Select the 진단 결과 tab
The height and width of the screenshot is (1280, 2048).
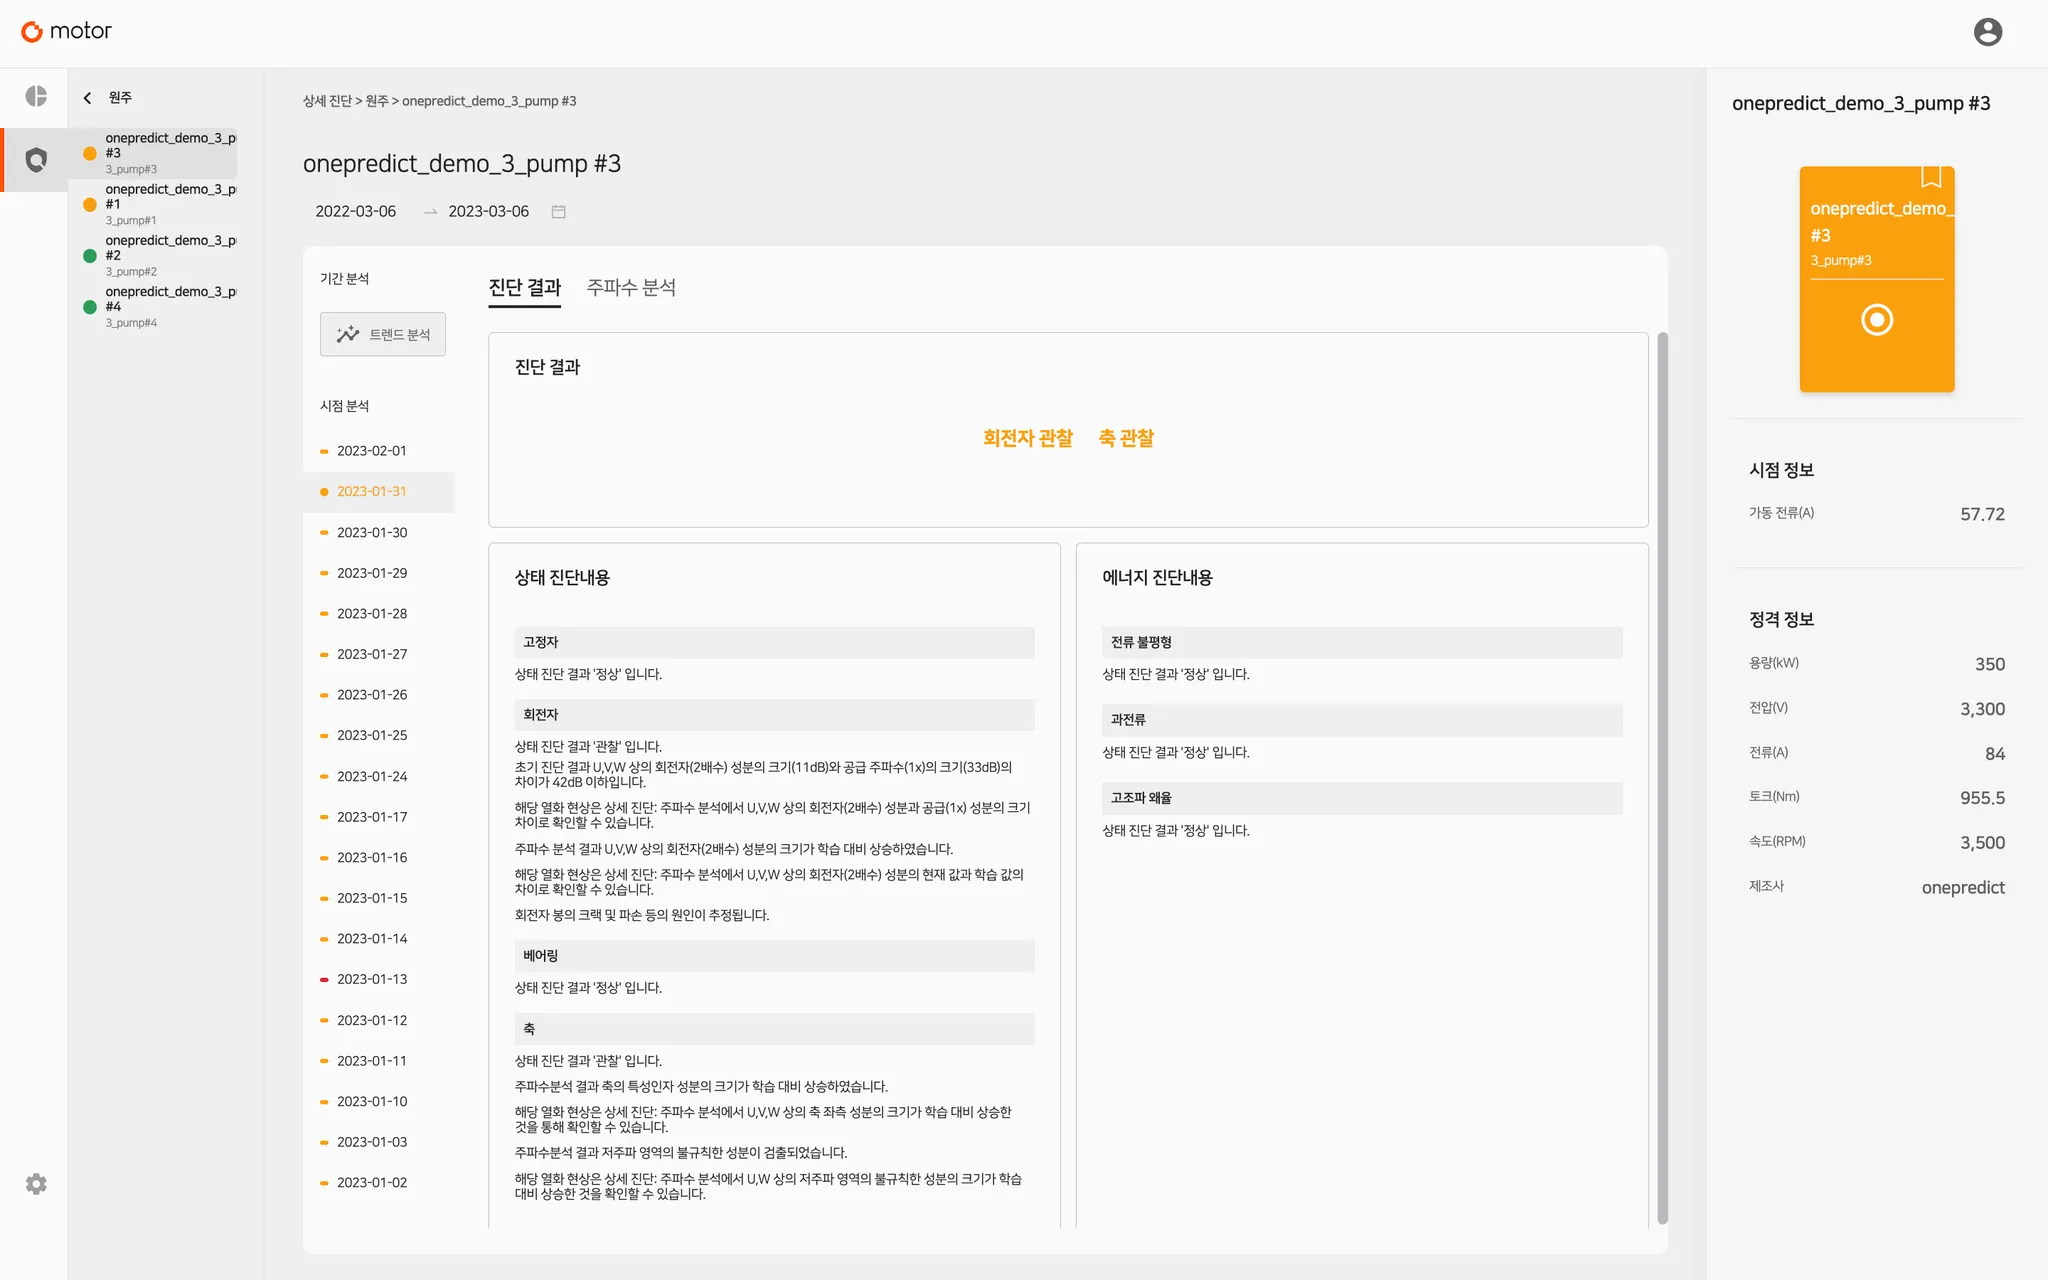(x=524, y=288)
